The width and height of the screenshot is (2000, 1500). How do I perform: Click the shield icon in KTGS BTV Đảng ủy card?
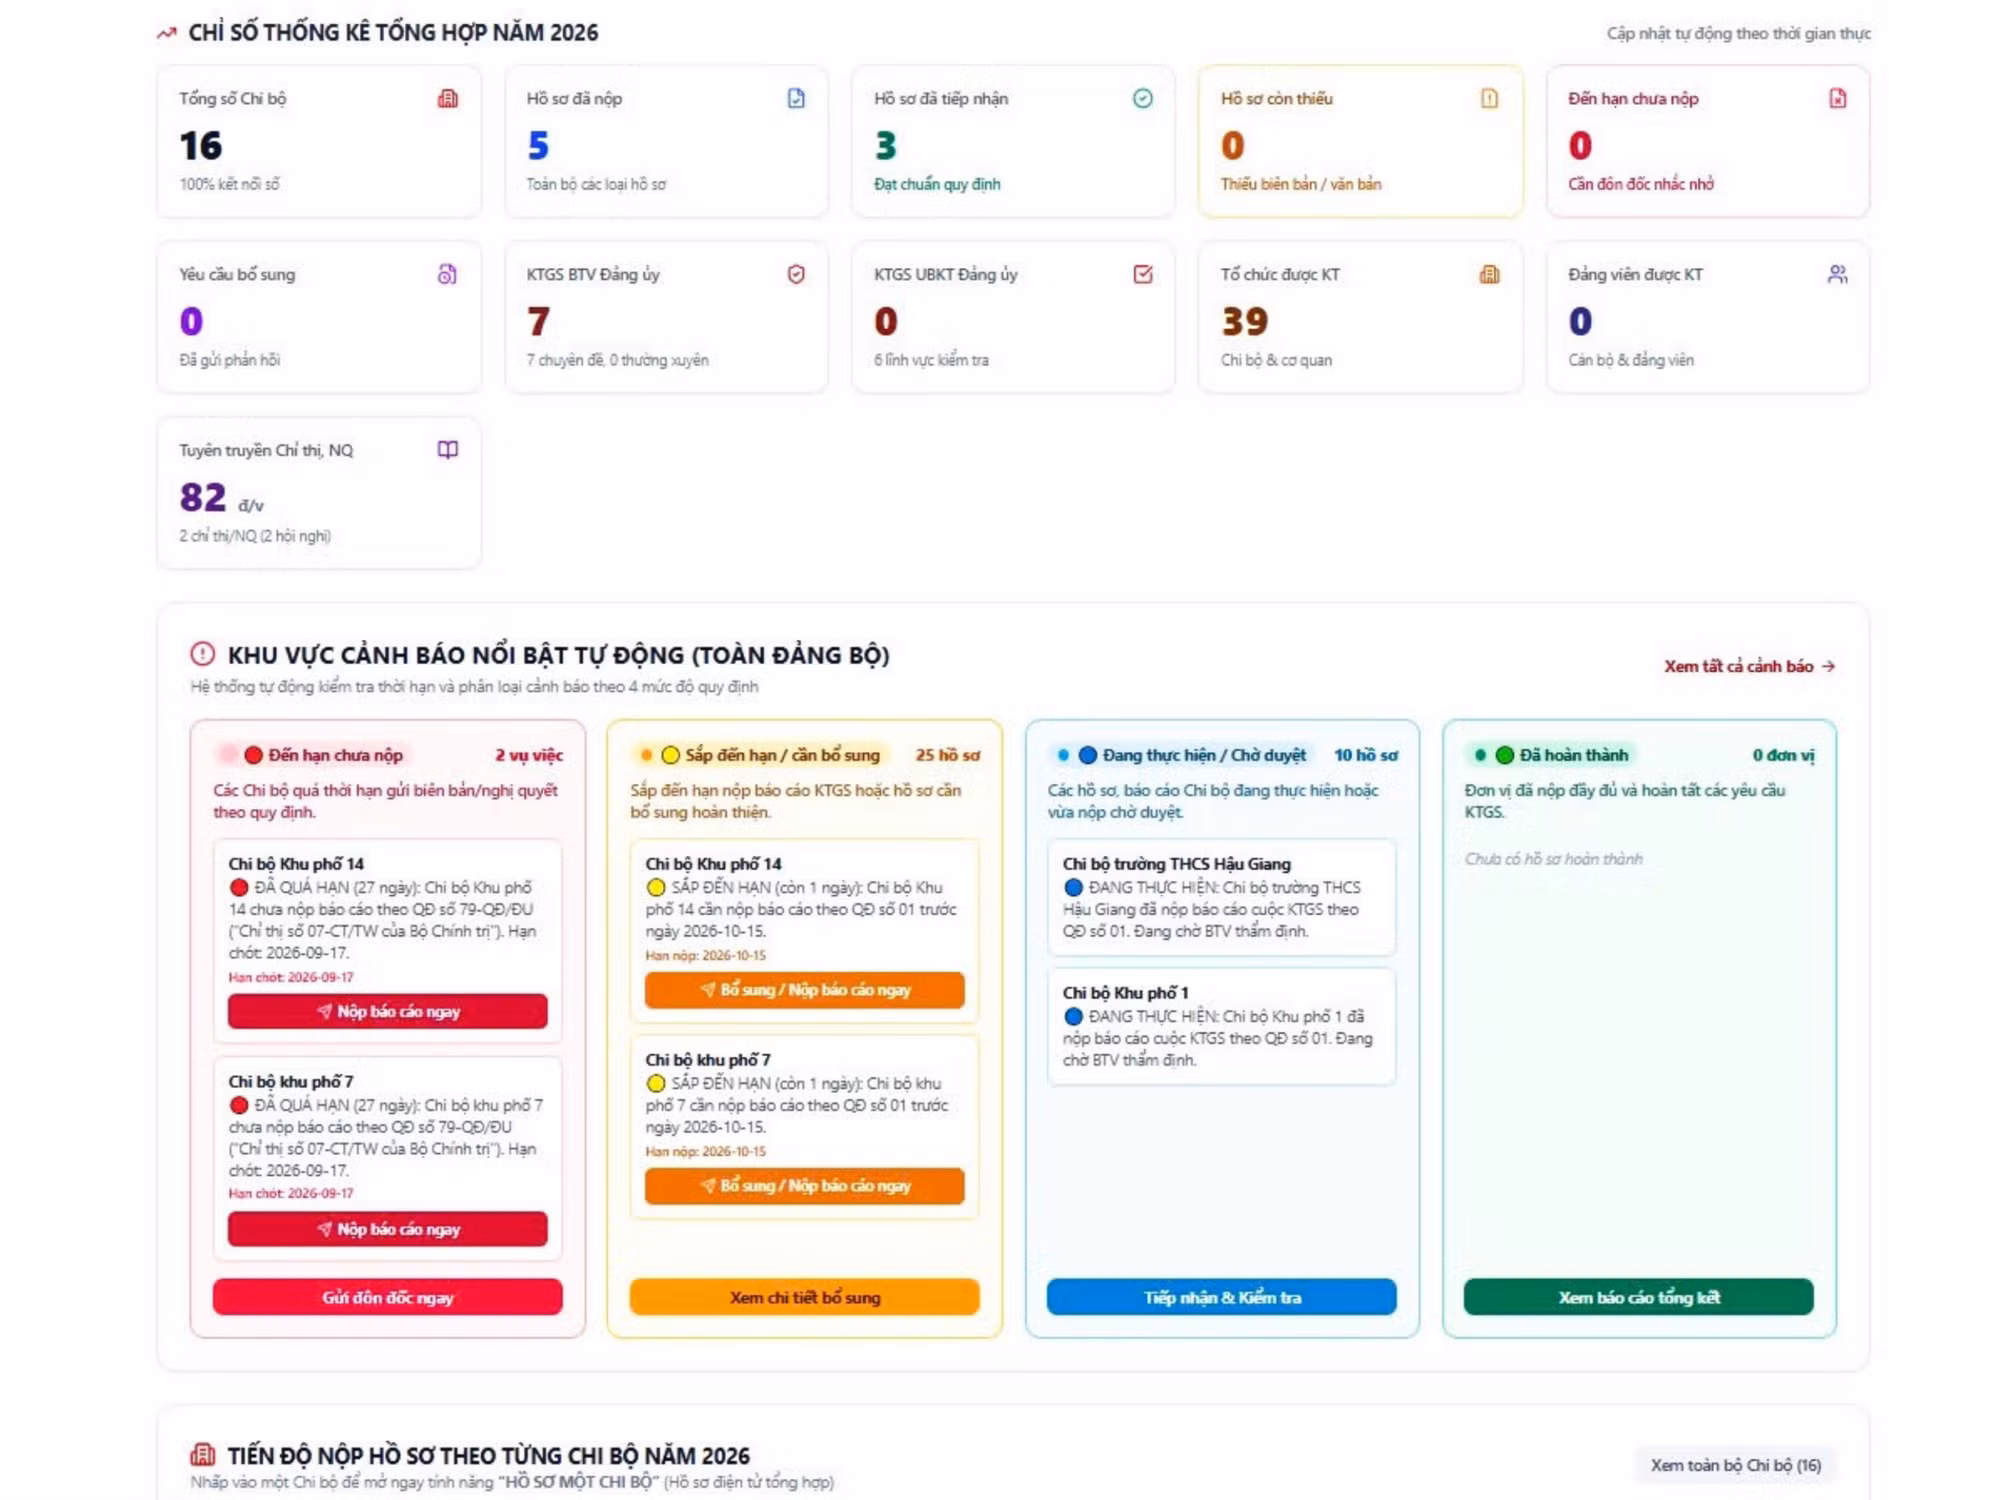796,274
